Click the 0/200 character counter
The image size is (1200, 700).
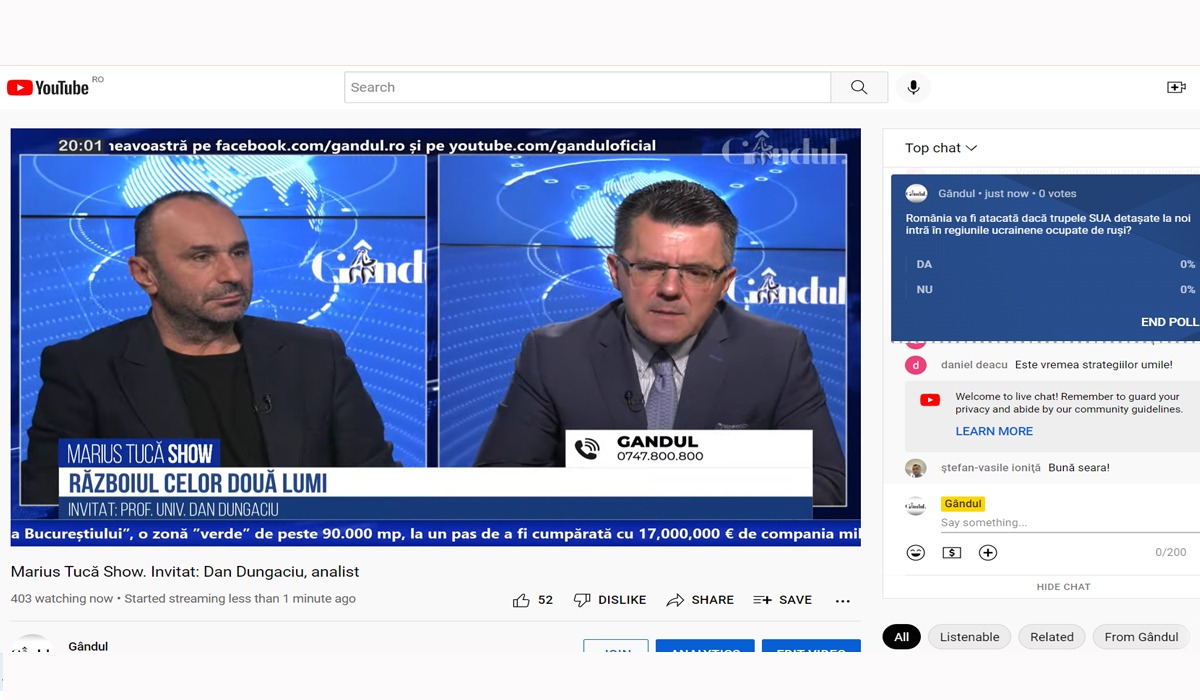1170,553
